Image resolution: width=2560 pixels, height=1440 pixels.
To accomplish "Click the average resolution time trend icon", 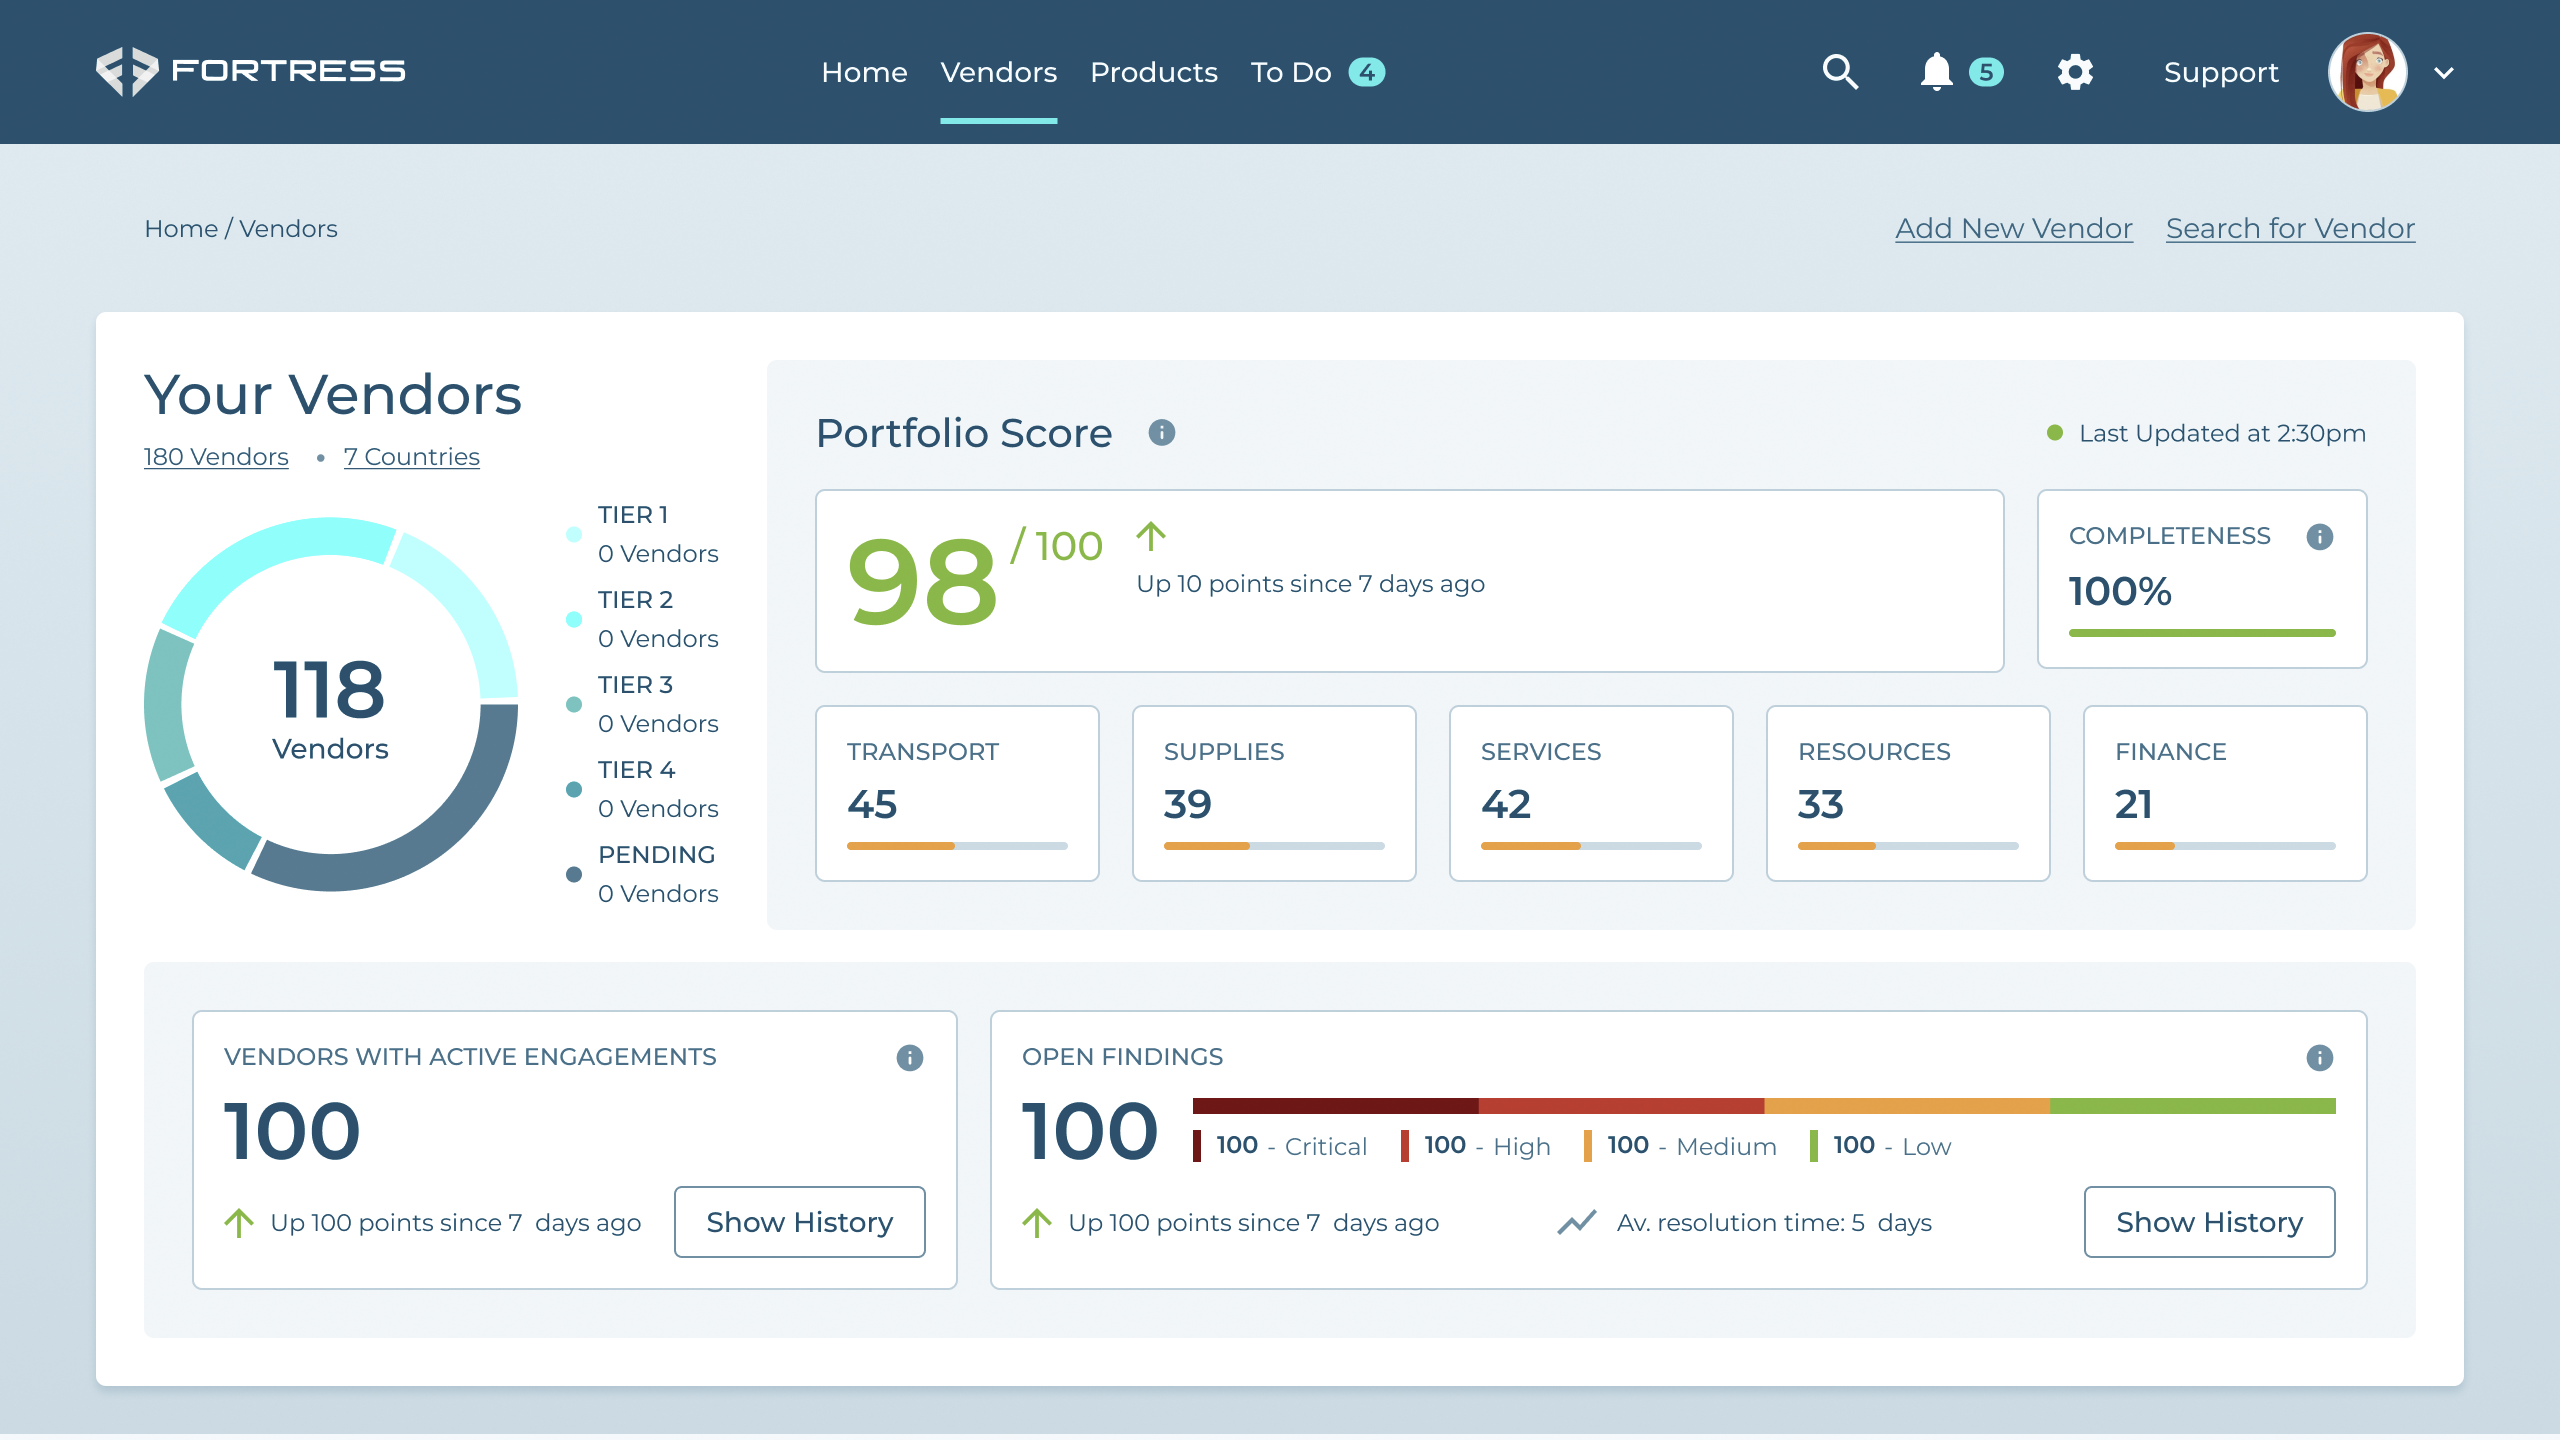I will coord(1577,1223).
